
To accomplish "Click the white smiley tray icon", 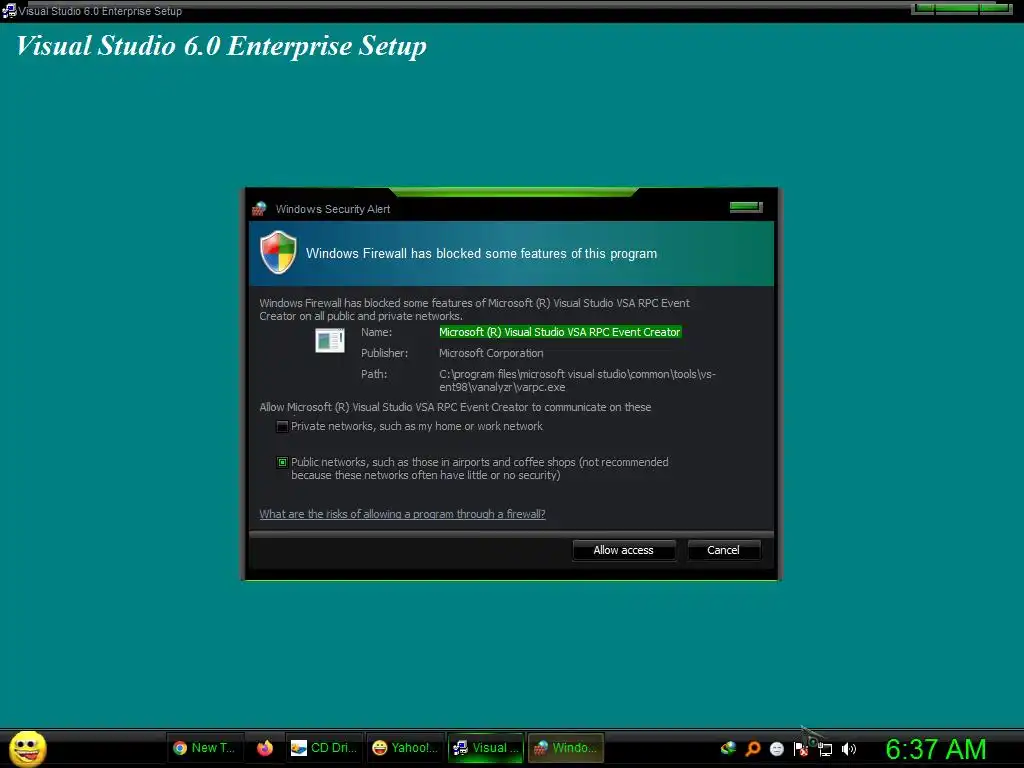I will click(x=776, y=749).
